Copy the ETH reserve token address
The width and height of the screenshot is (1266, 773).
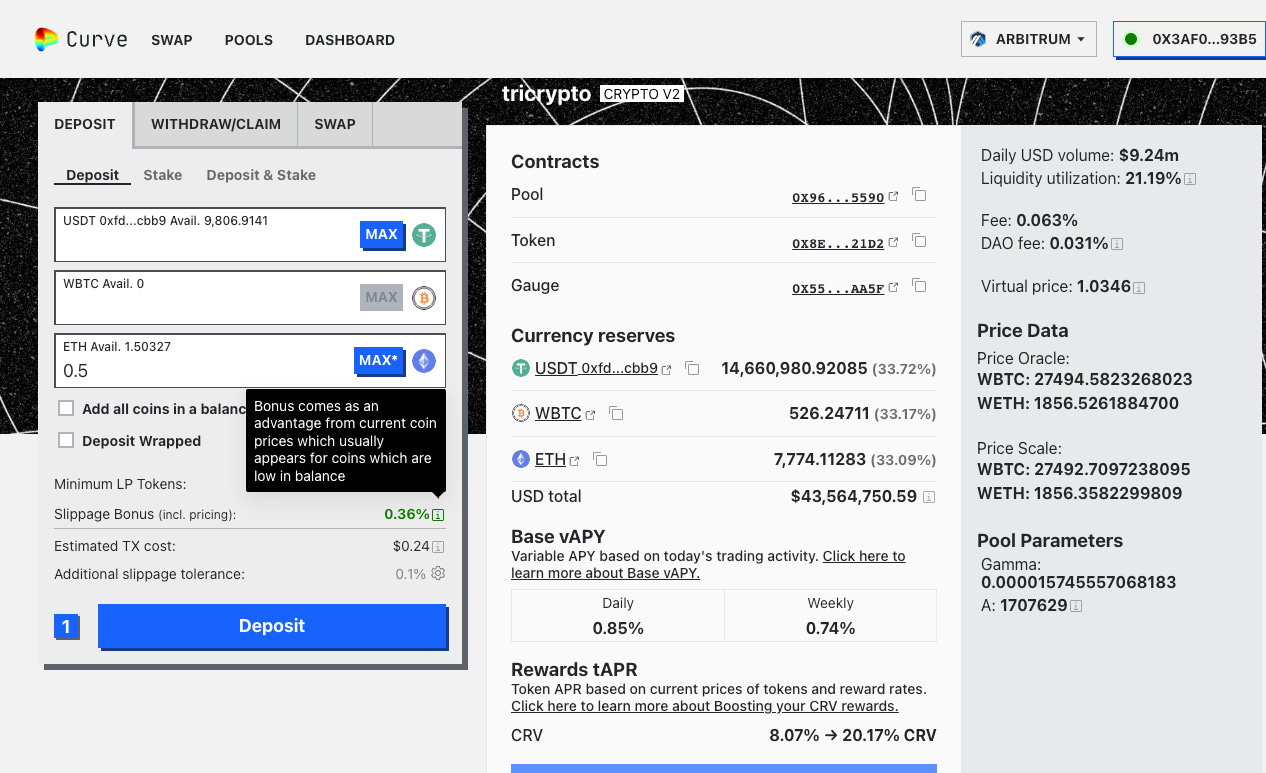600,459
